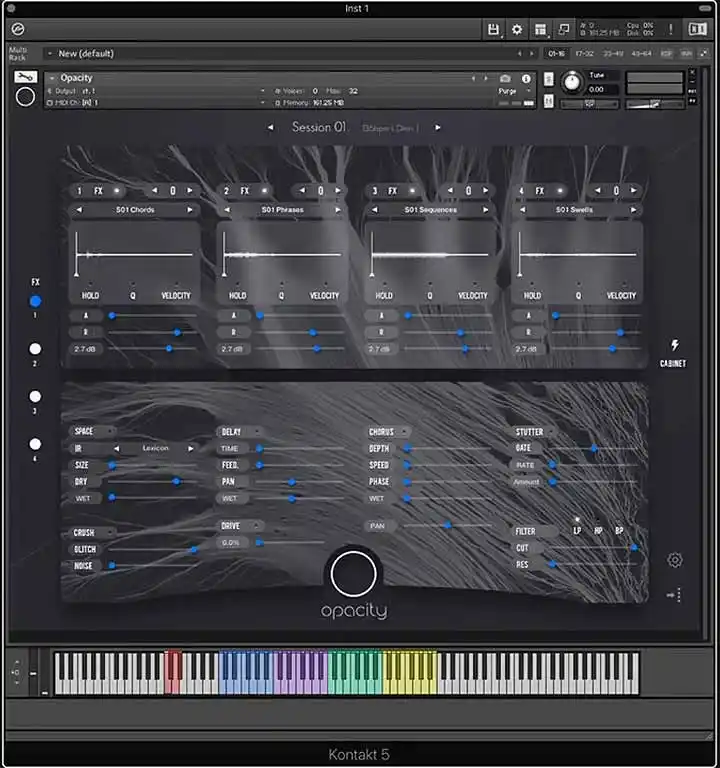
Task: Click the exclamation panic button
Action: [671, 29]
